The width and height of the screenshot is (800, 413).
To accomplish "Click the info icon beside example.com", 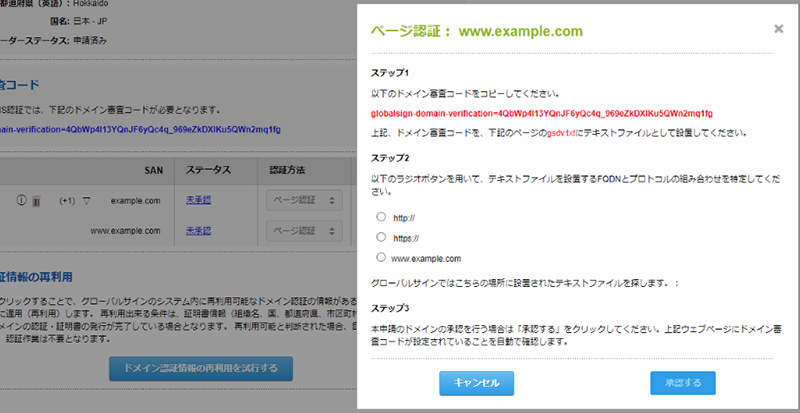I will [x=20, y=201].
